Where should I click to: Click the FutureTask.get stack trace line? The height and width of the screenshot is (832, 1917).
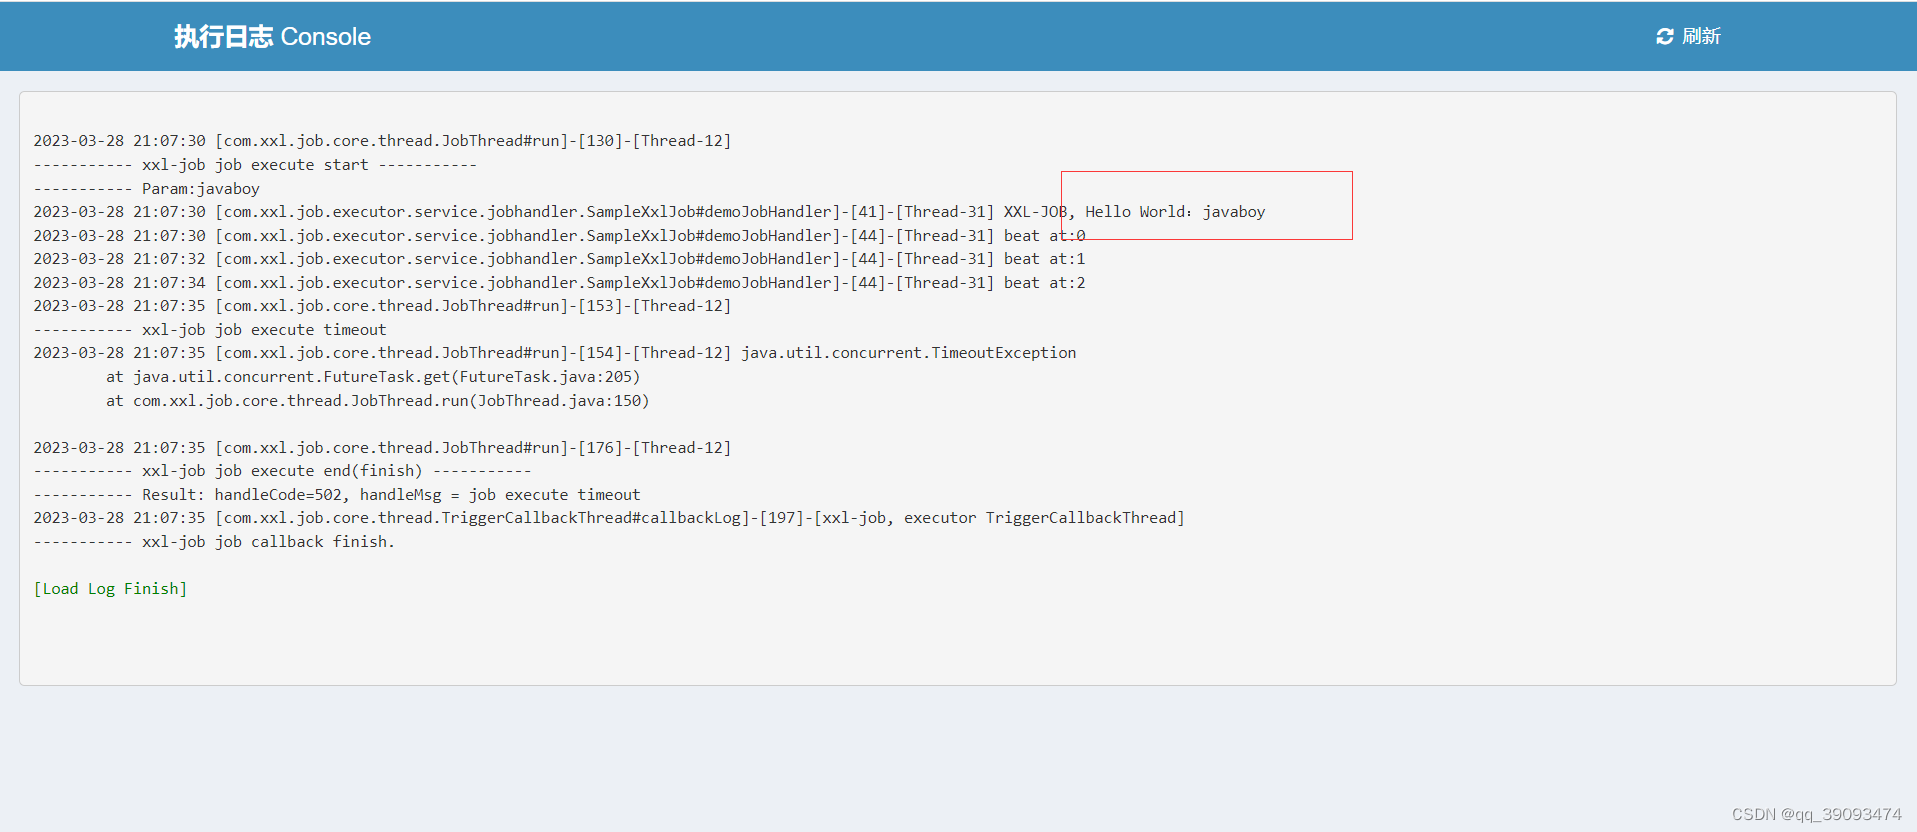373,377
